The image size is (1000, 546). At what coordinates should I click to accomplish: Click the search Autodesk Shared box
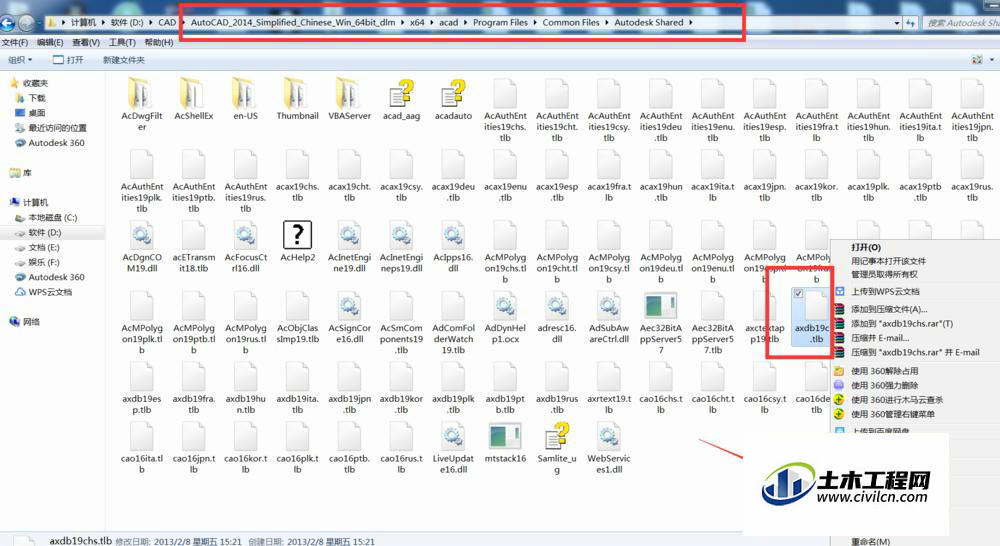[962, 23]
